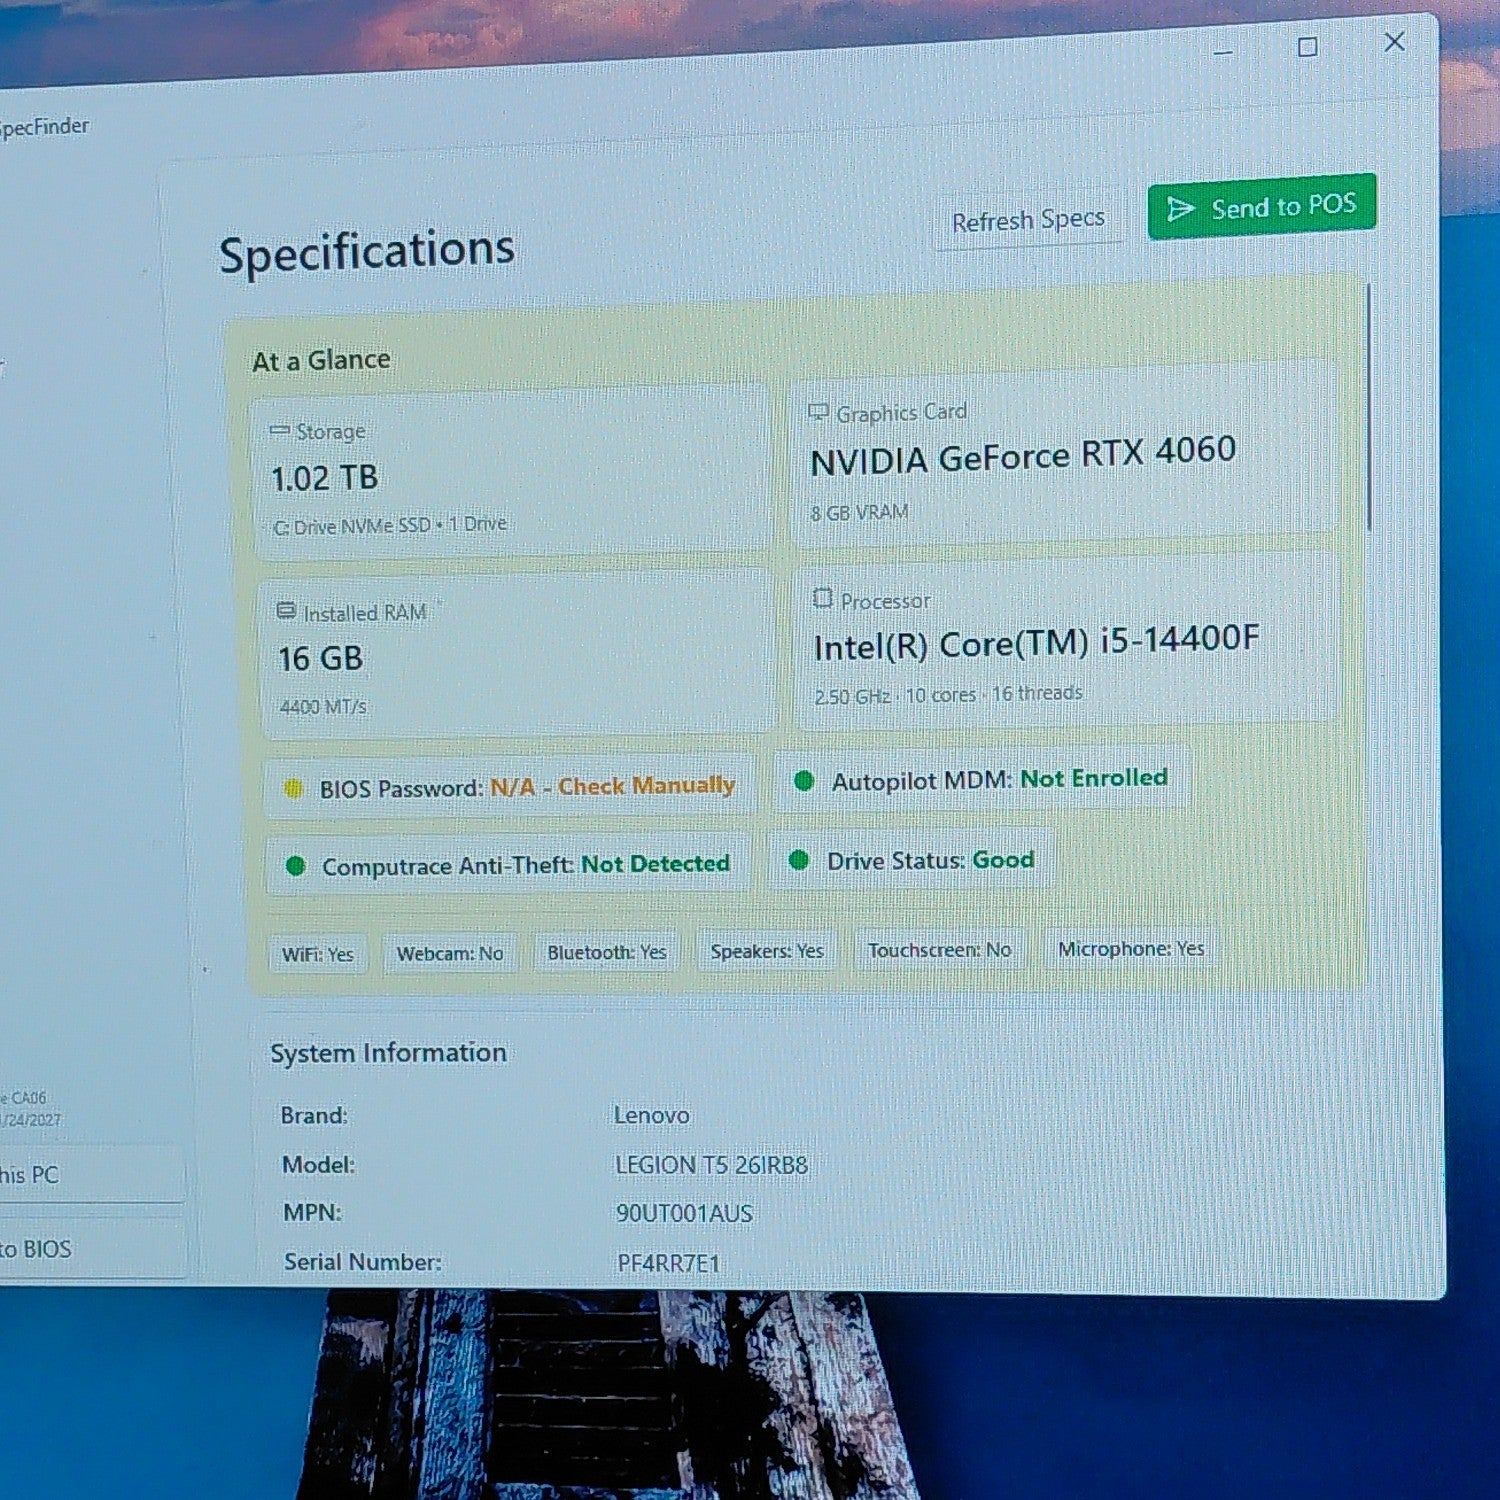Click the green dot beside Computrace Anti-Theft
The image size is (1500, 1500).
point(295,866)
